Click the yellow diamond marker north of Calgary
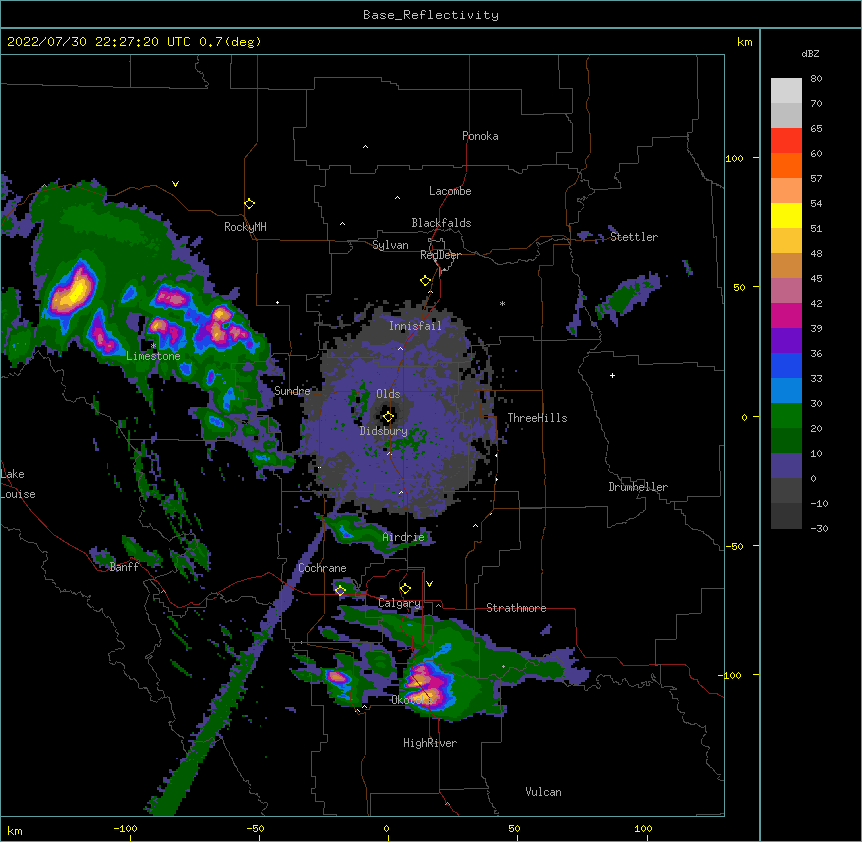862x842 pixels. click(x=405, y=589)
